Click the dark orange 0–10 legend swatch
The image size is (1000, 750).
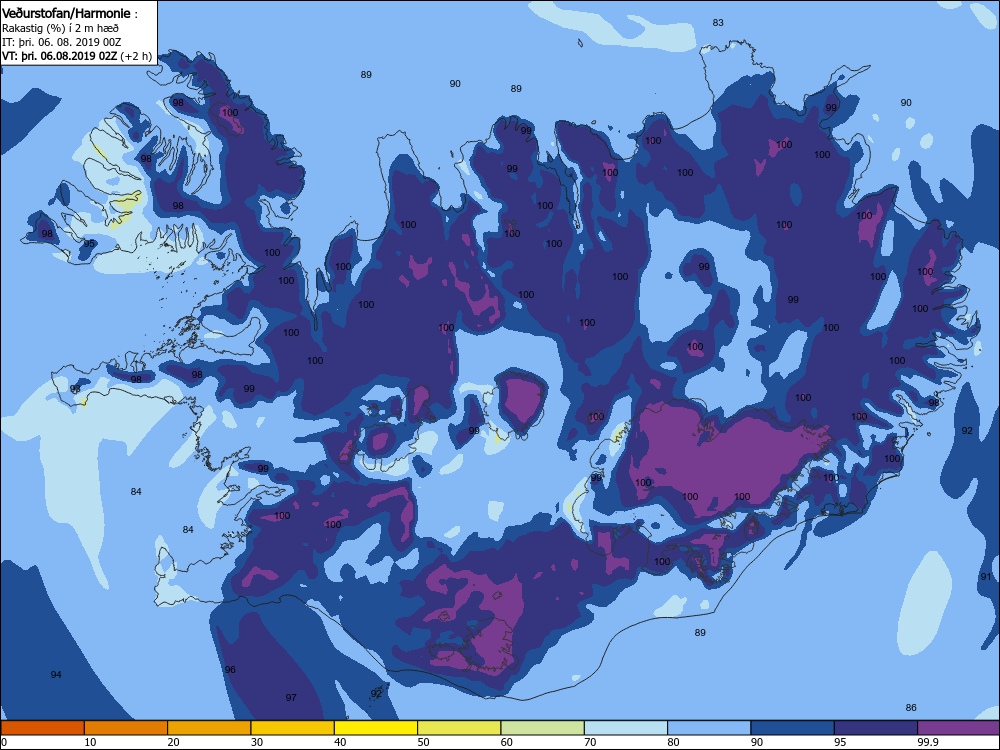42,728
